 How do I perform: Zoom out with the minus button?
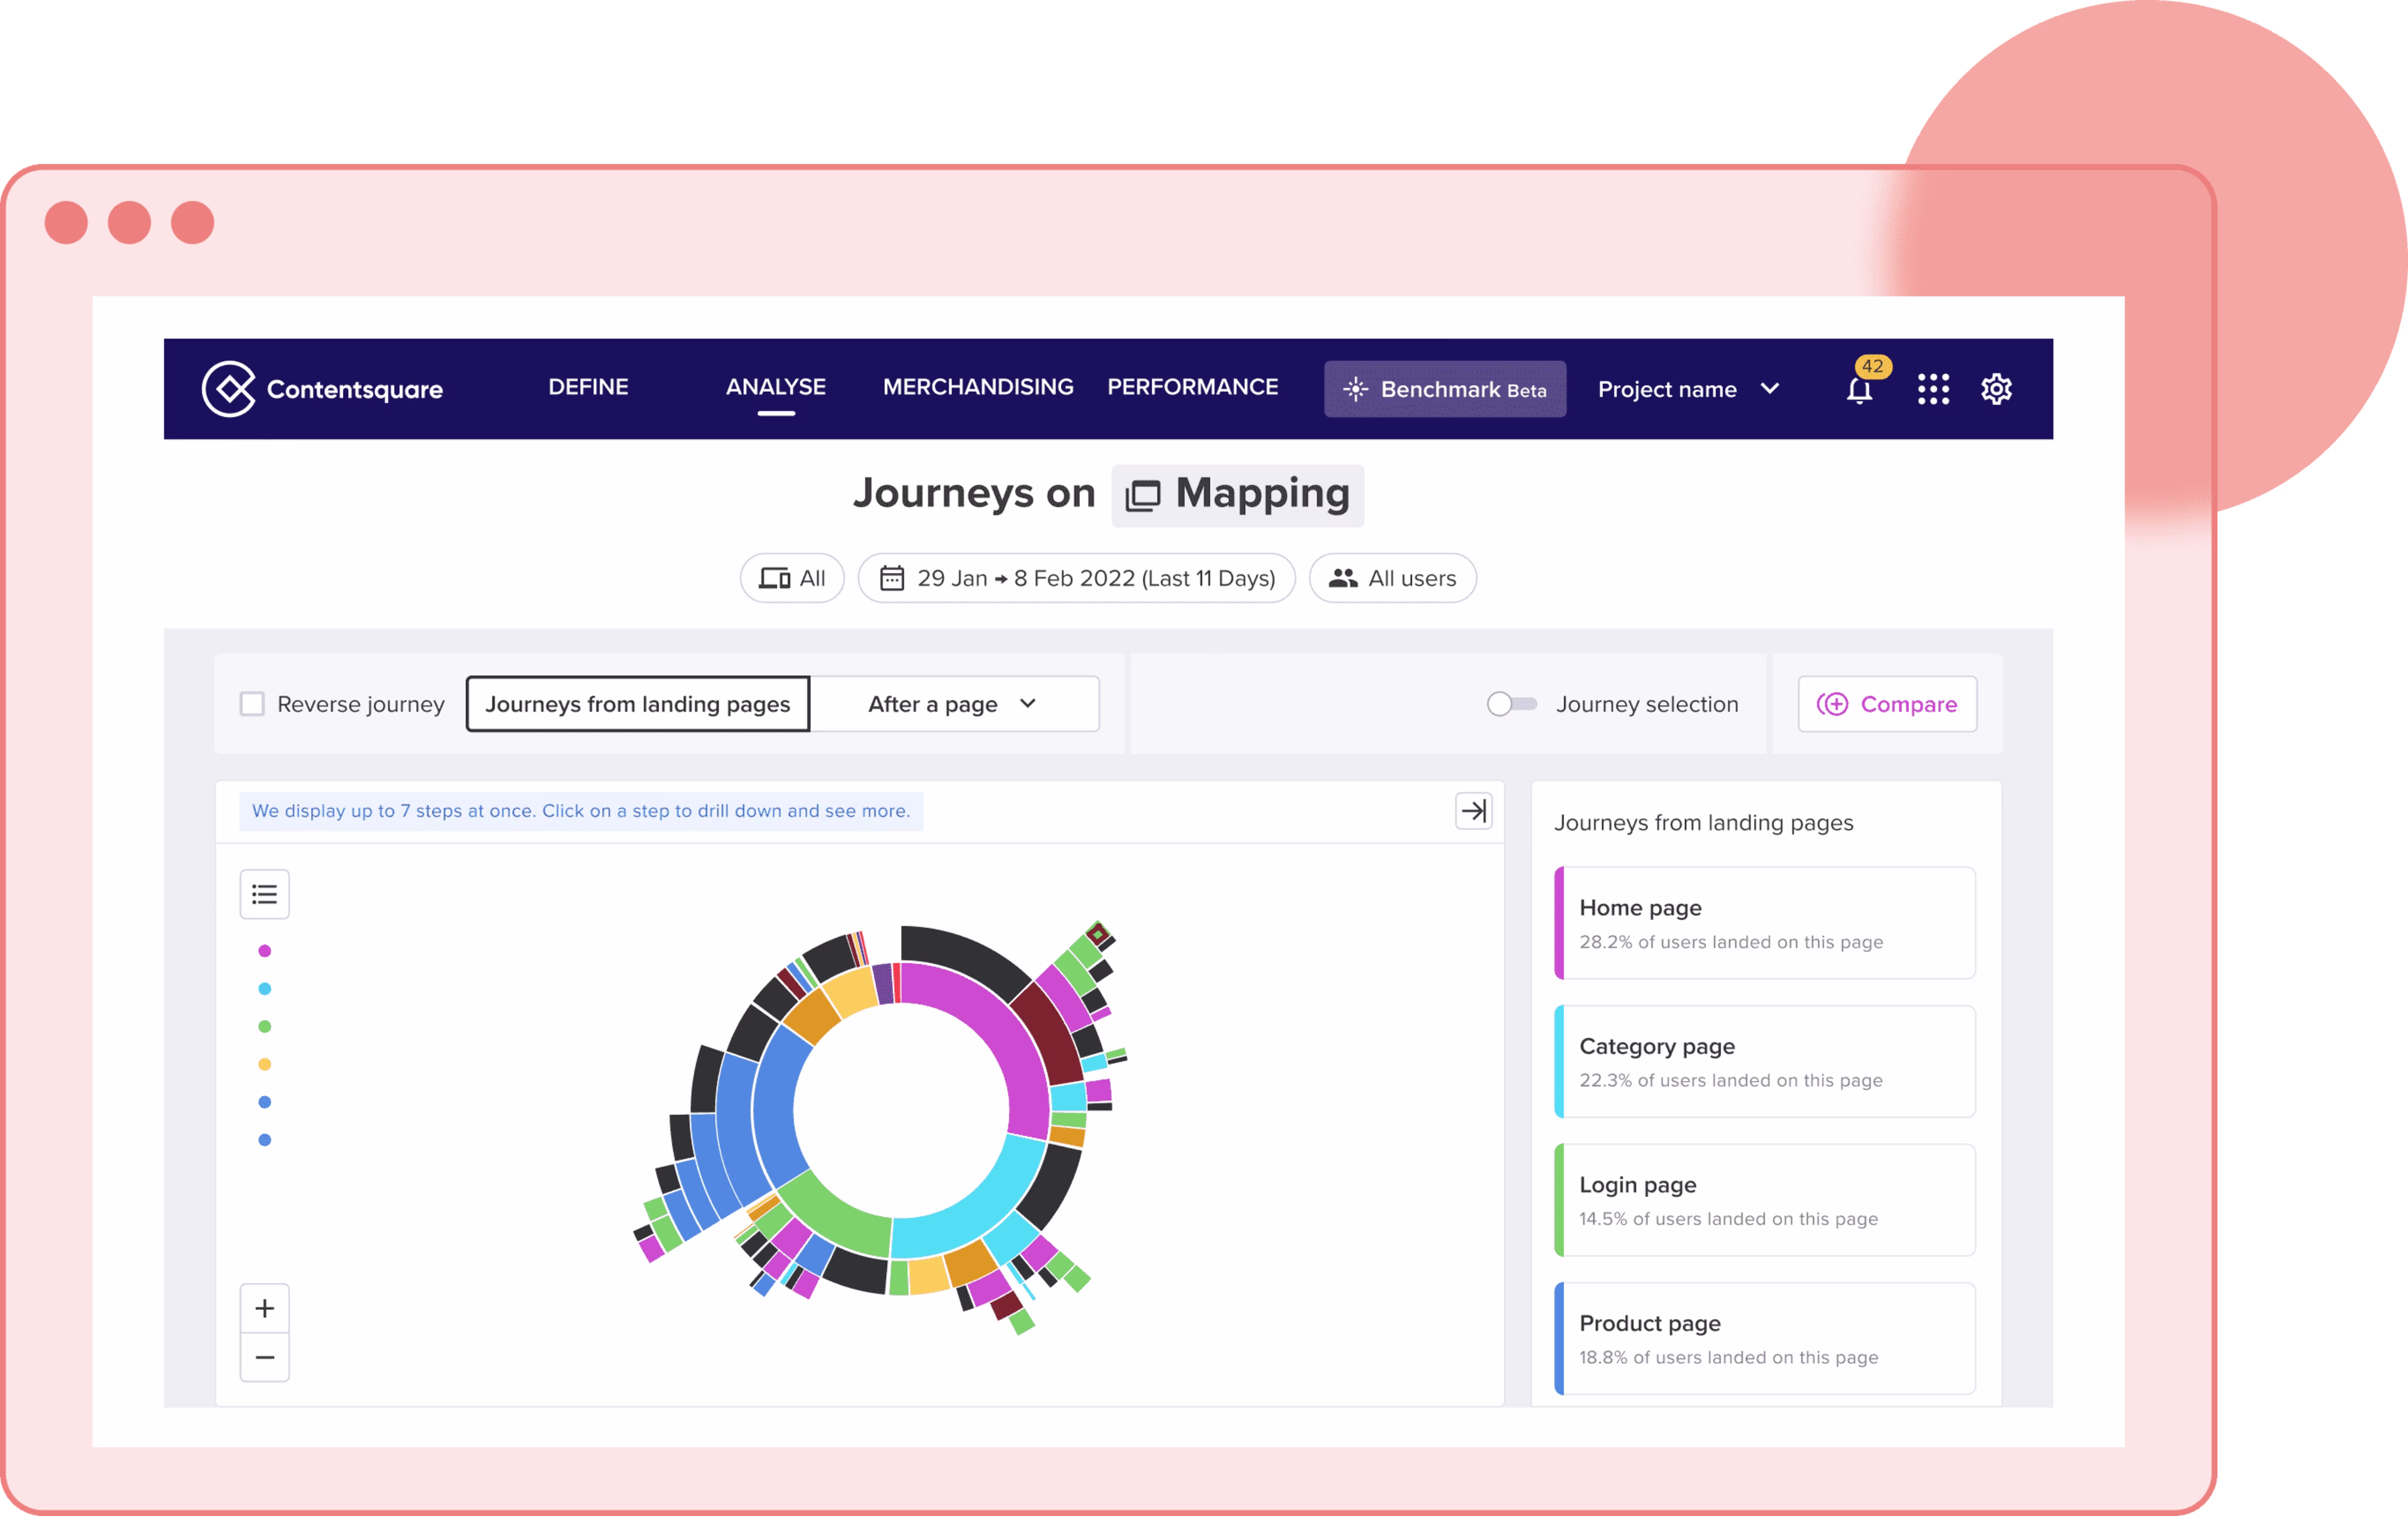(264, 1357)
